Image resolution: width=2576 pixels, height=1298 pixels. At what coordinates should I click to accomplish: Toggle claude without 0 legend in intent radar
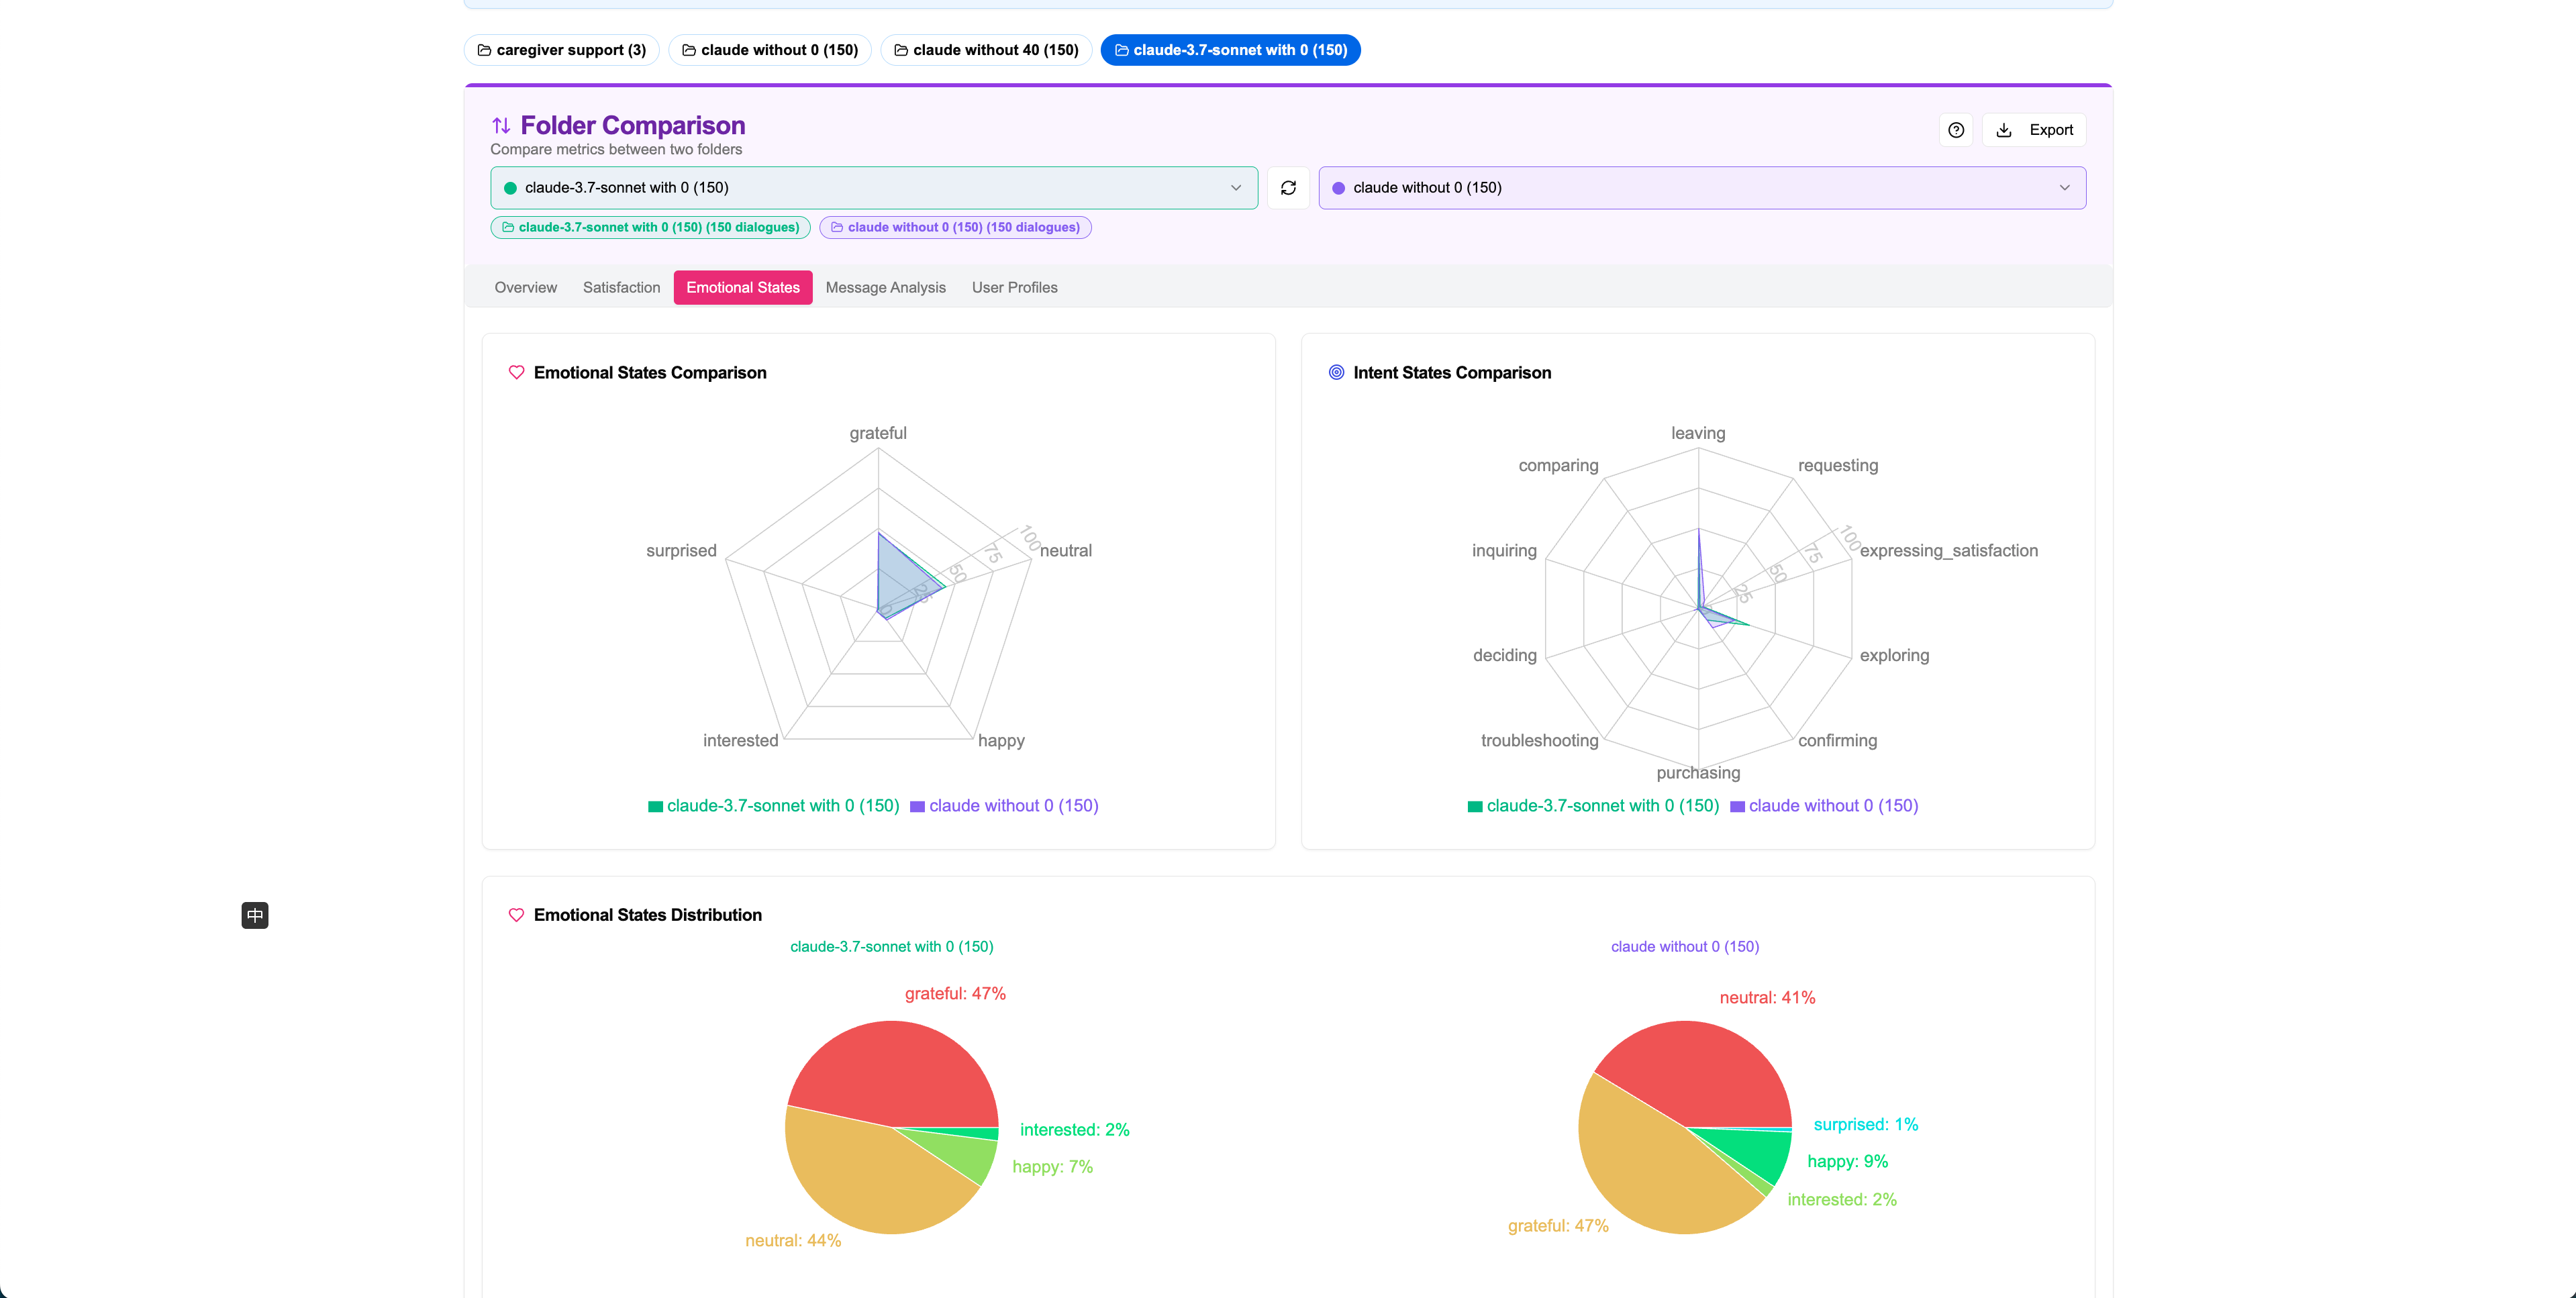[x=1824, y=806]
